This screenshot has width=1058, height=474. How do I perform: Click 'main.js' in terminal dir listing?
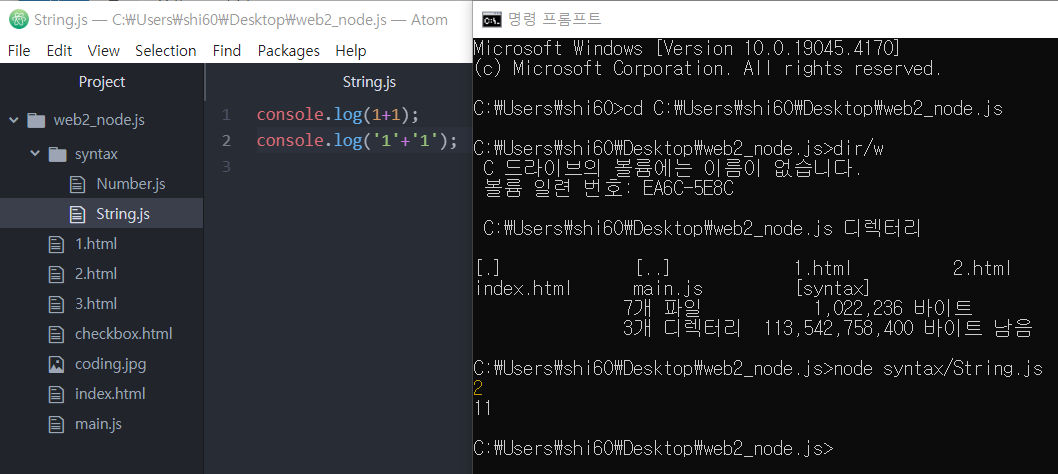point(668,289)
